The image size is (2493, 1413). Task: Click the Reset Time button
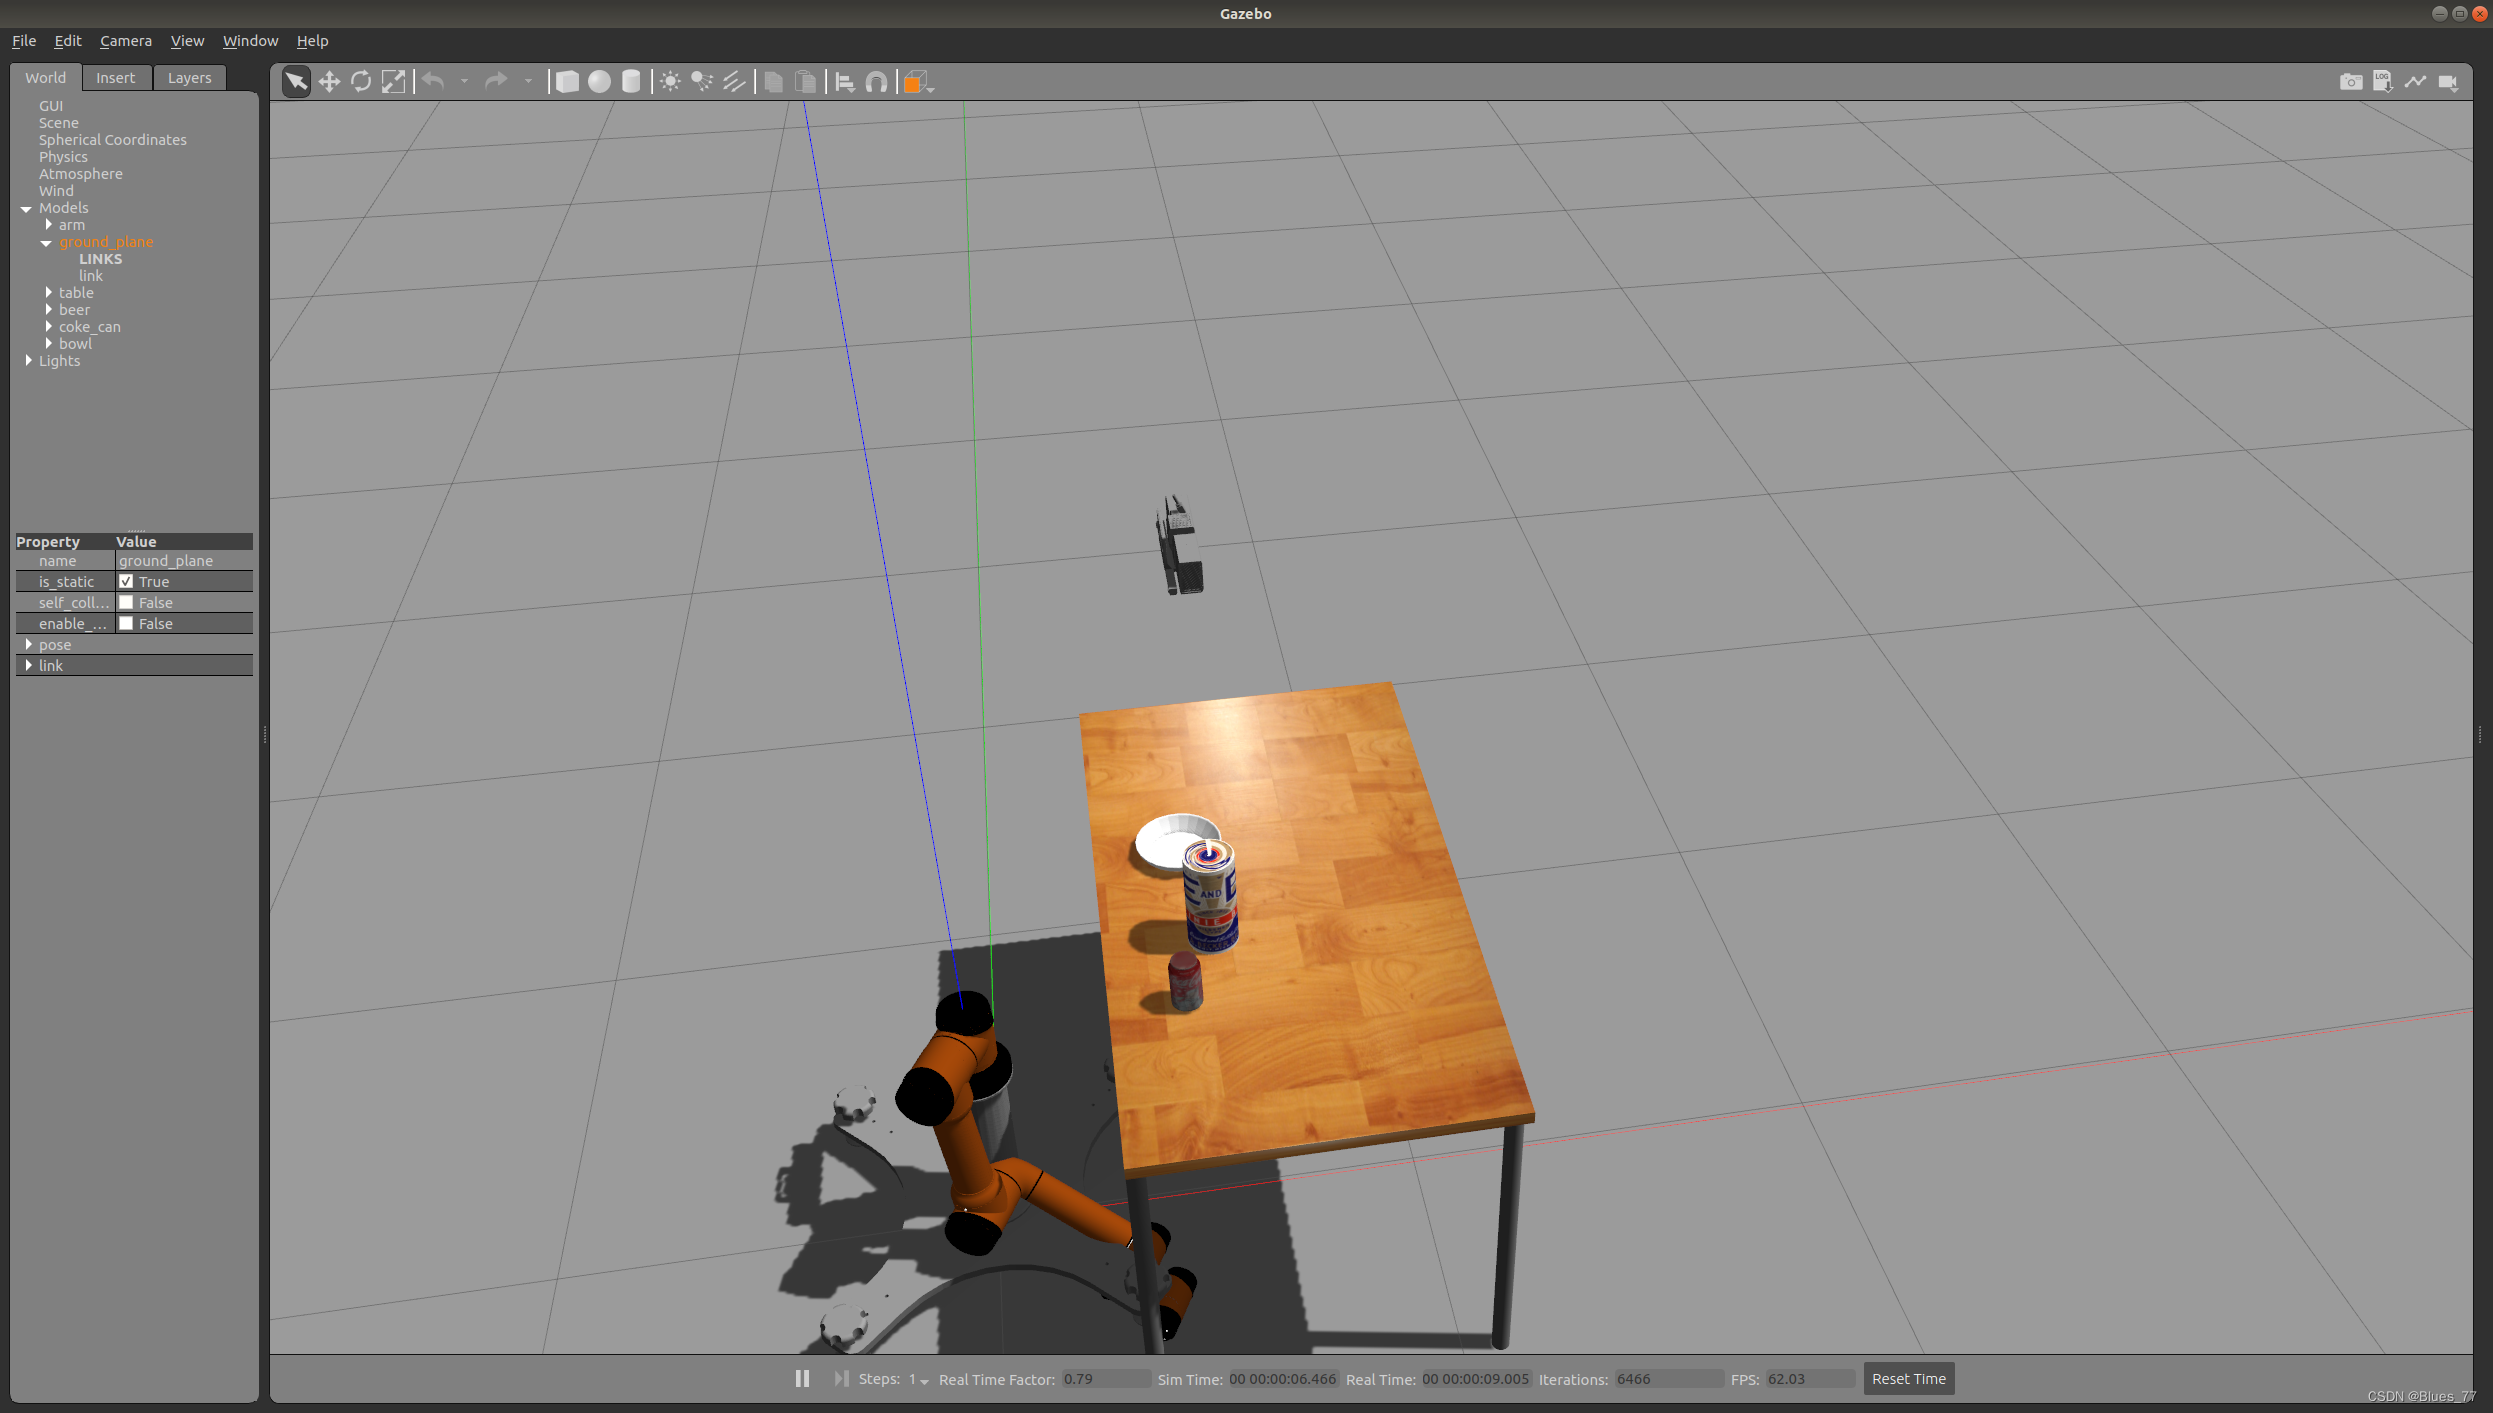click(1908, 1379)
